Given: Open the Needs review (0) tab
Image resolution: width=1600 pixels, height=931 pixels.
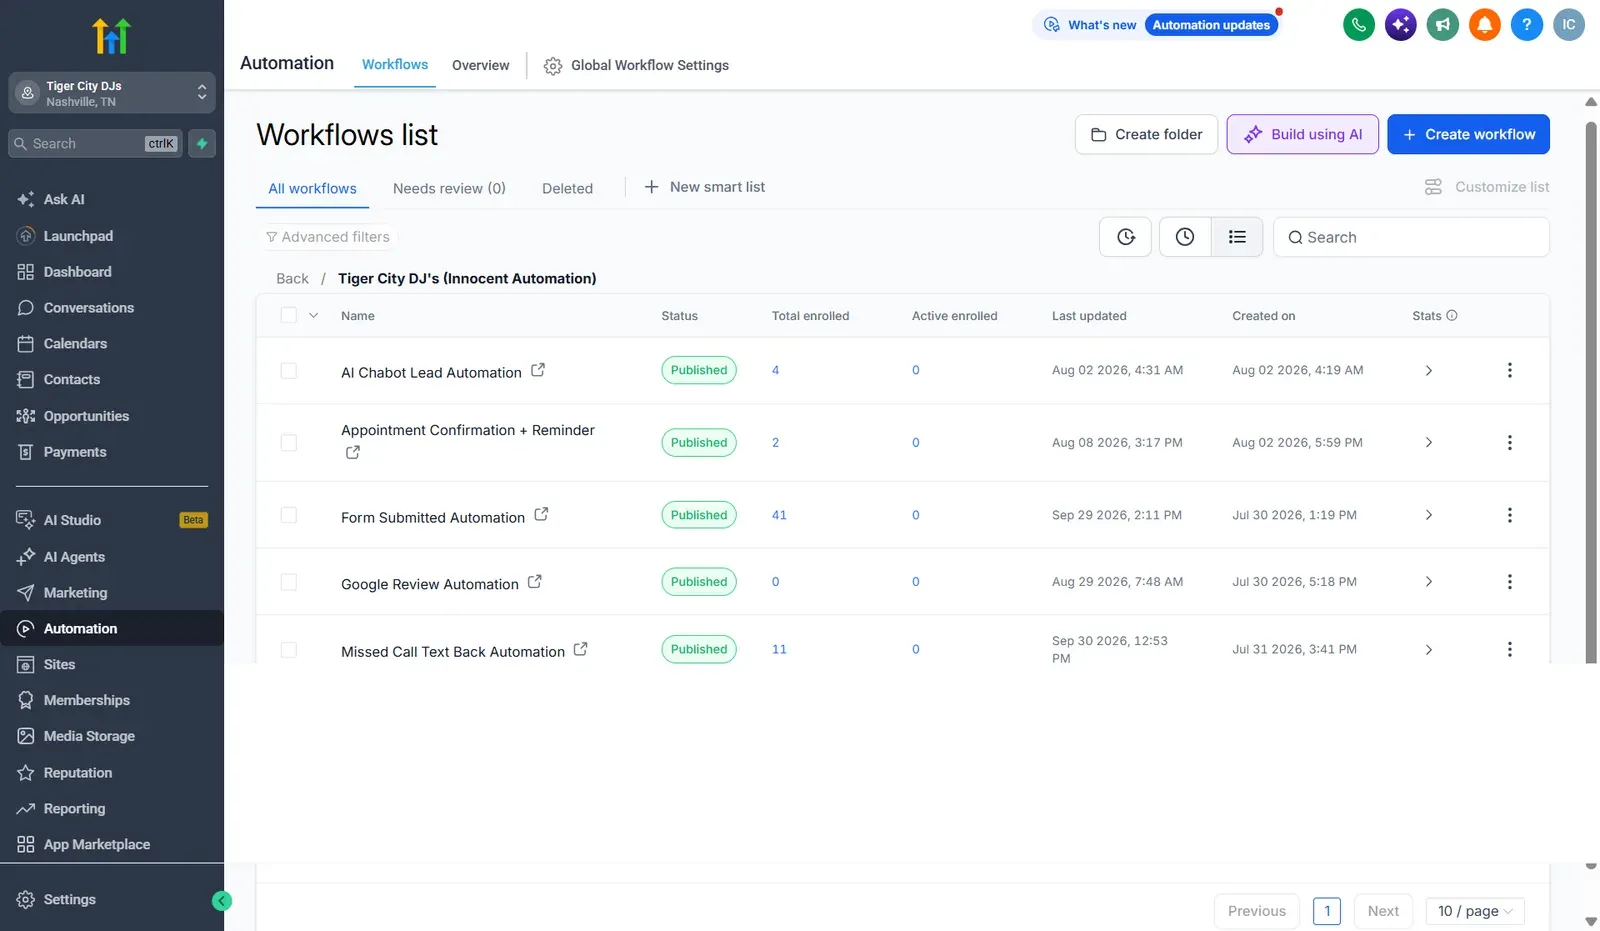Looking at the screenshot, I should pyautogui.click(x=449, y=188).
